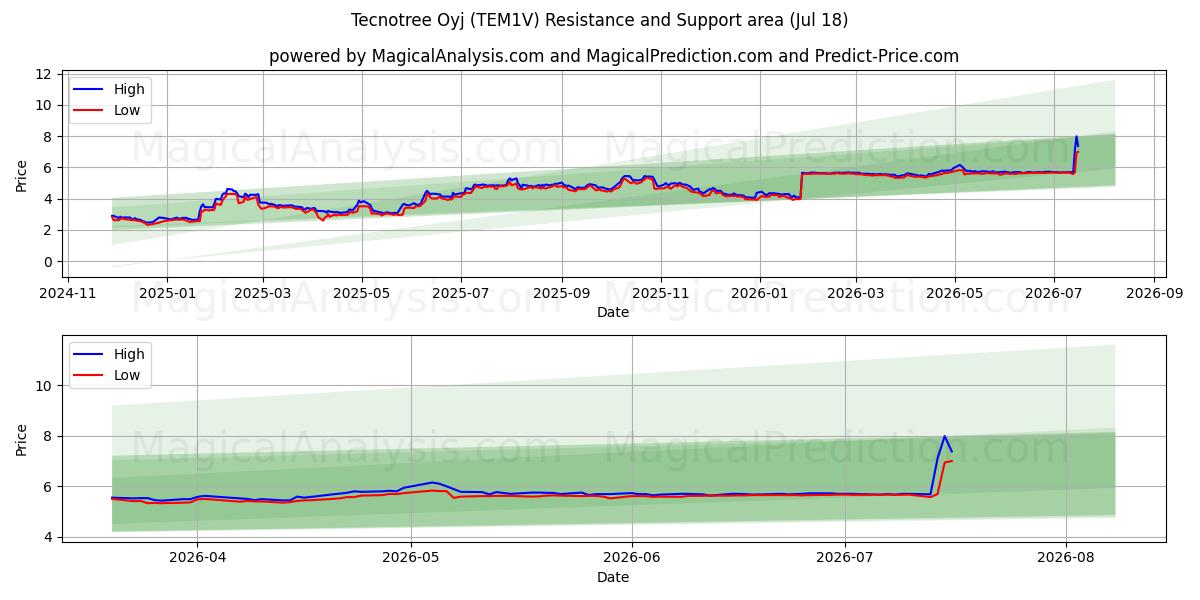Click the '2026-03' x-axis label in the top chart
Viewport: 1200px width, 600px height.
pyautogui.click(x=856, y=295)
